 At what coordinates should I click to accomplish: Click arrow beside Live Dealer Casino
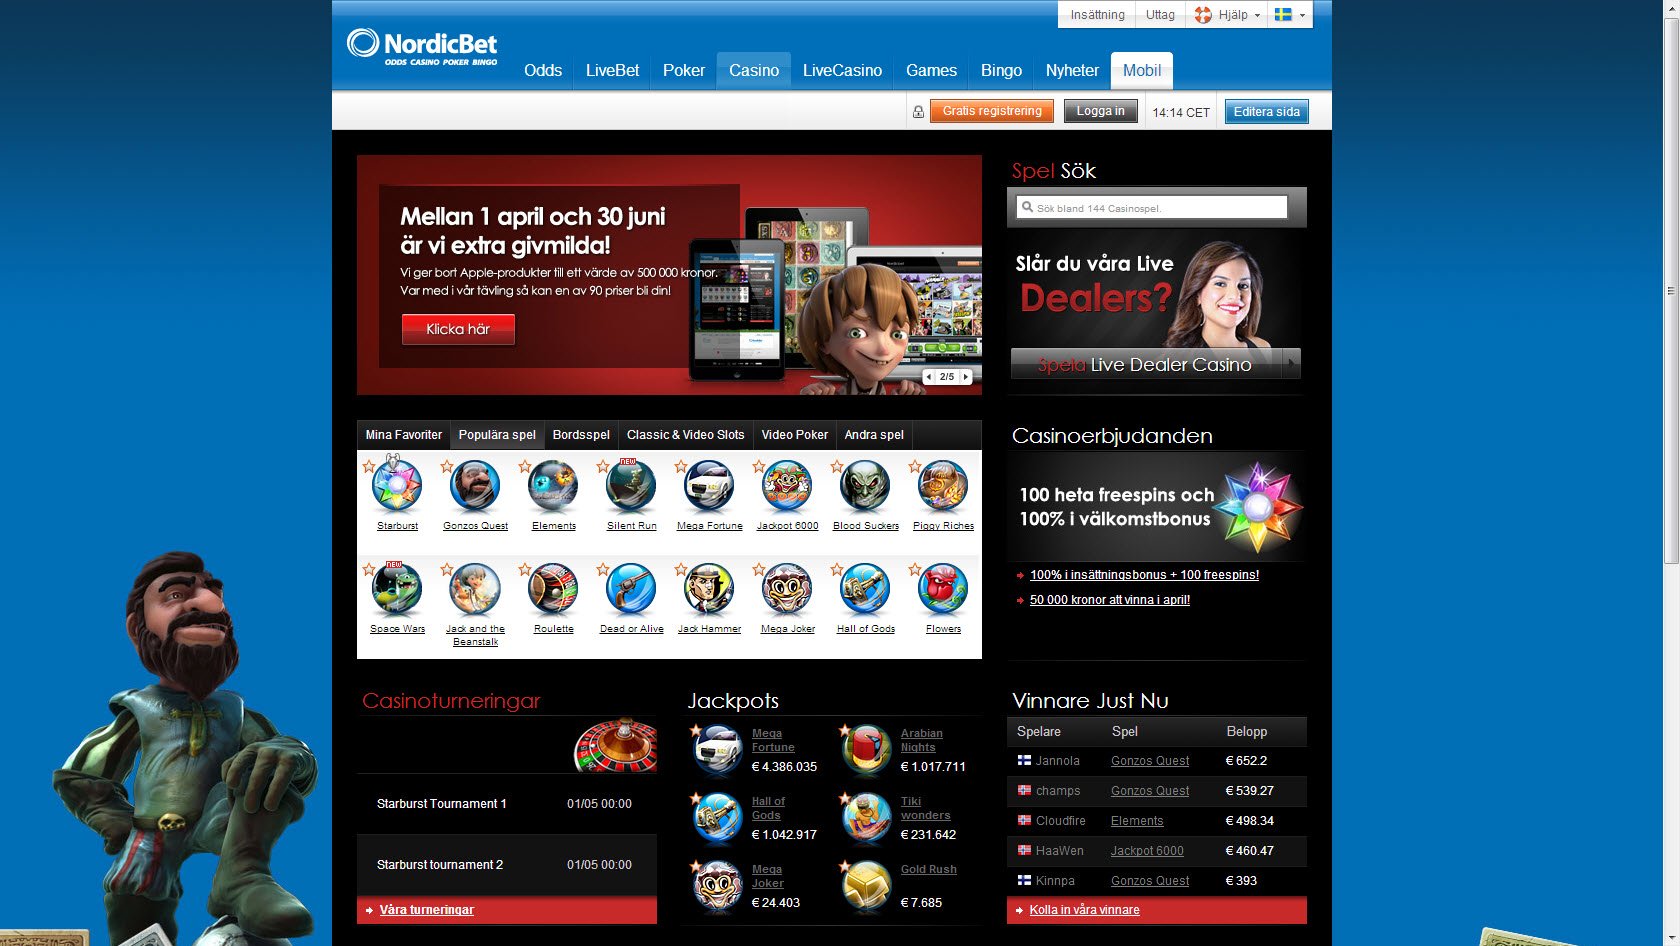point(1292,364)
